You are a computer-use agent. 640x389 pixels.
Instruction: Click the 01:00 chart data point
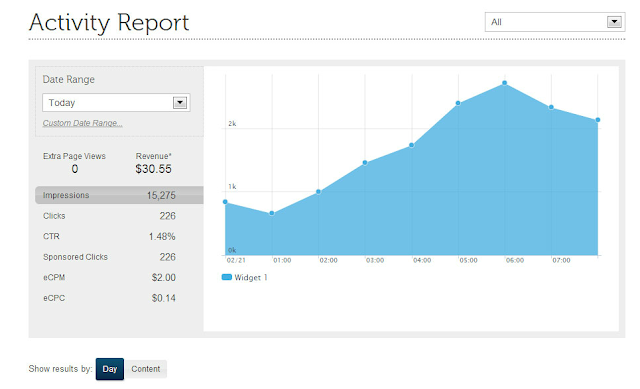point(272,213)
